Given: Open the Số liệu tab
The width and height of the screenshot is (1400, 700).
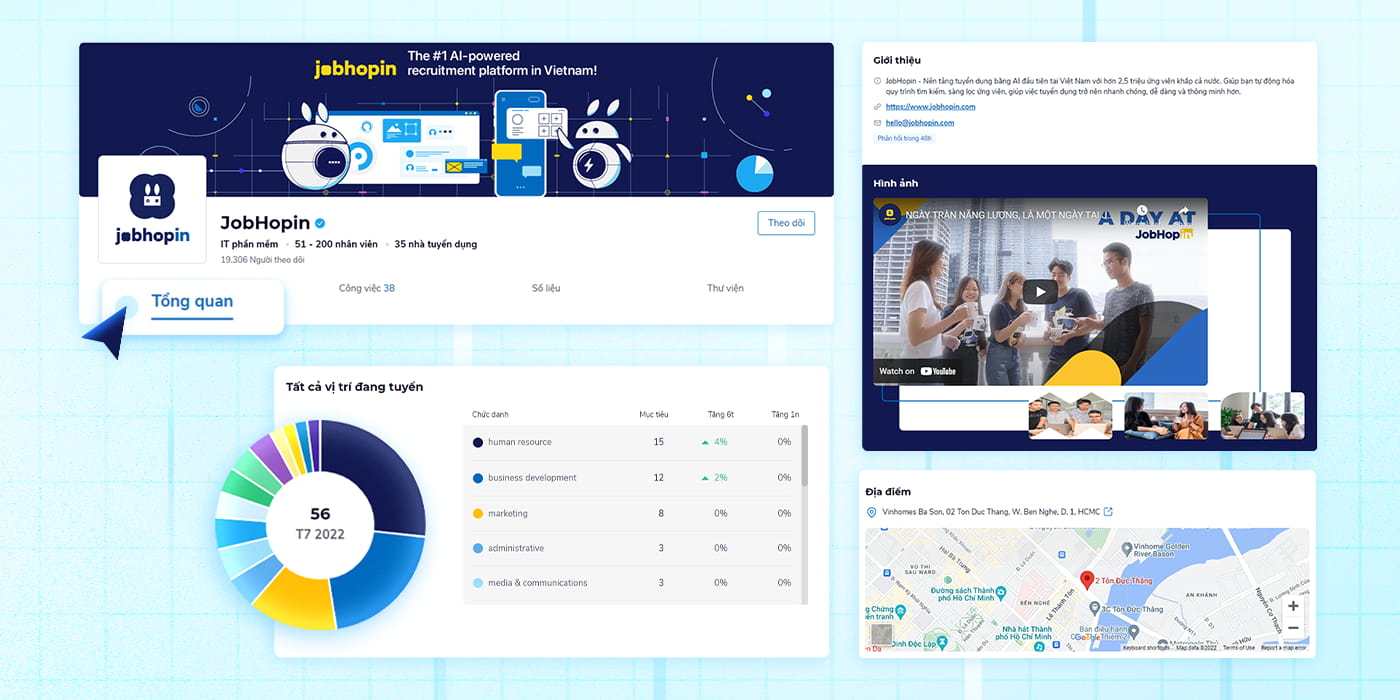Looking at the screenshot, I should tap(546, 288).
